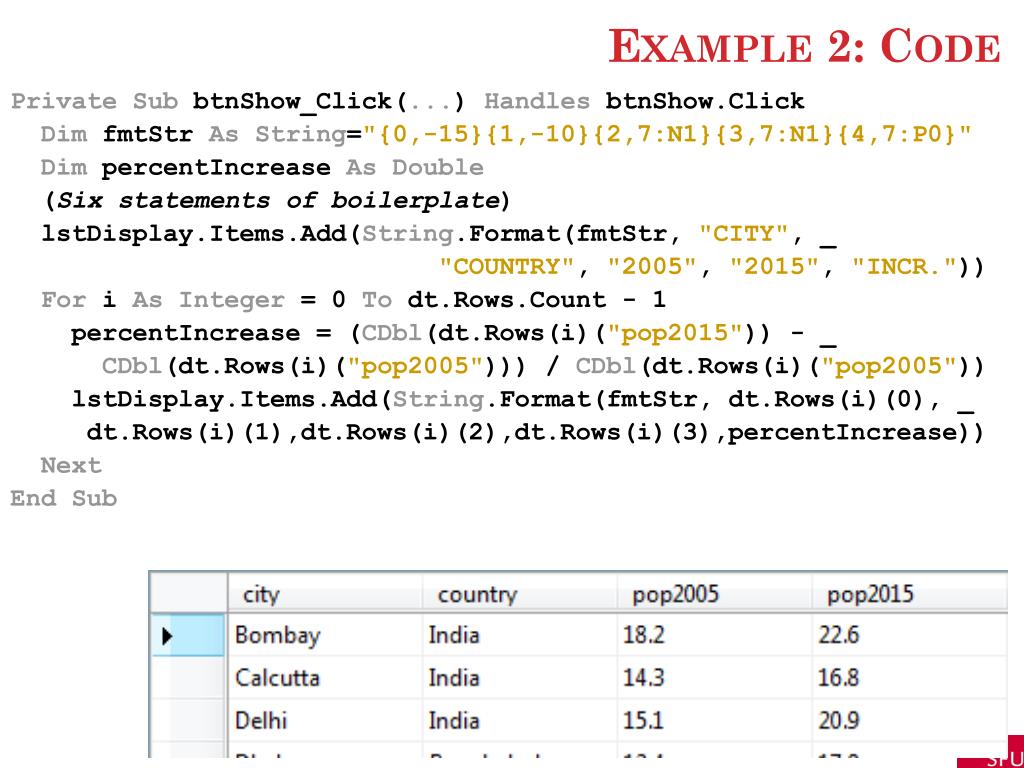1024x768 pixels.
Task: Click the "INCR." string literal in the code
Action: (904, 266)
